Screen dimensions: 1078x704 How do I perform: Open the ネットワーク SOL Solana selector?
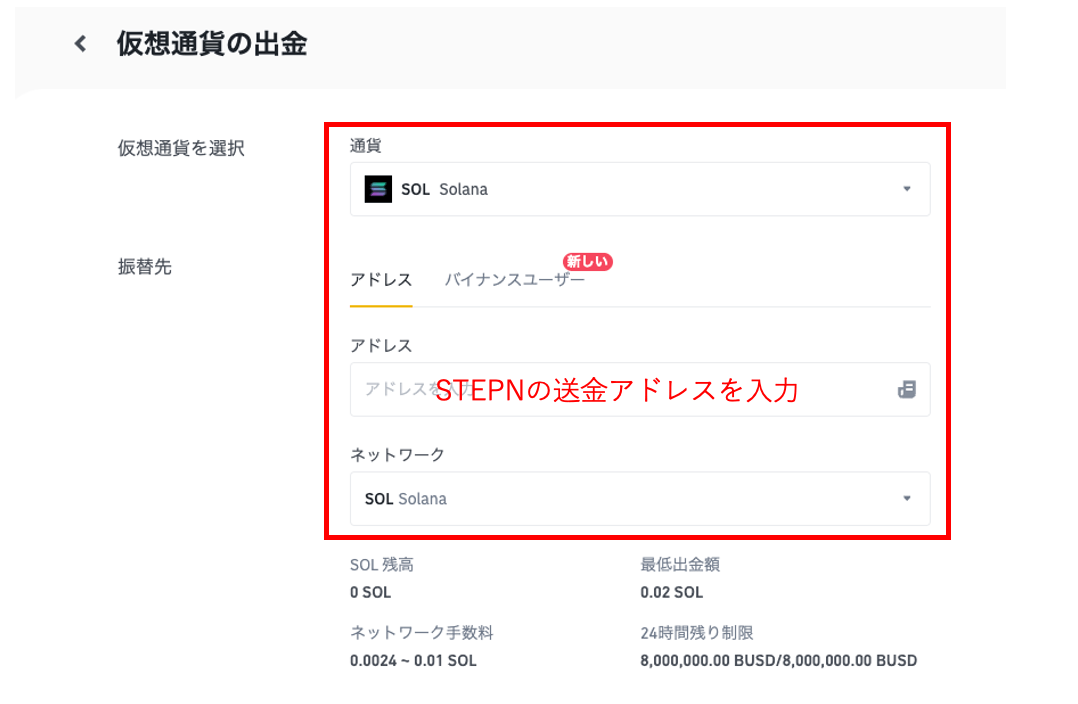[640, 498]
